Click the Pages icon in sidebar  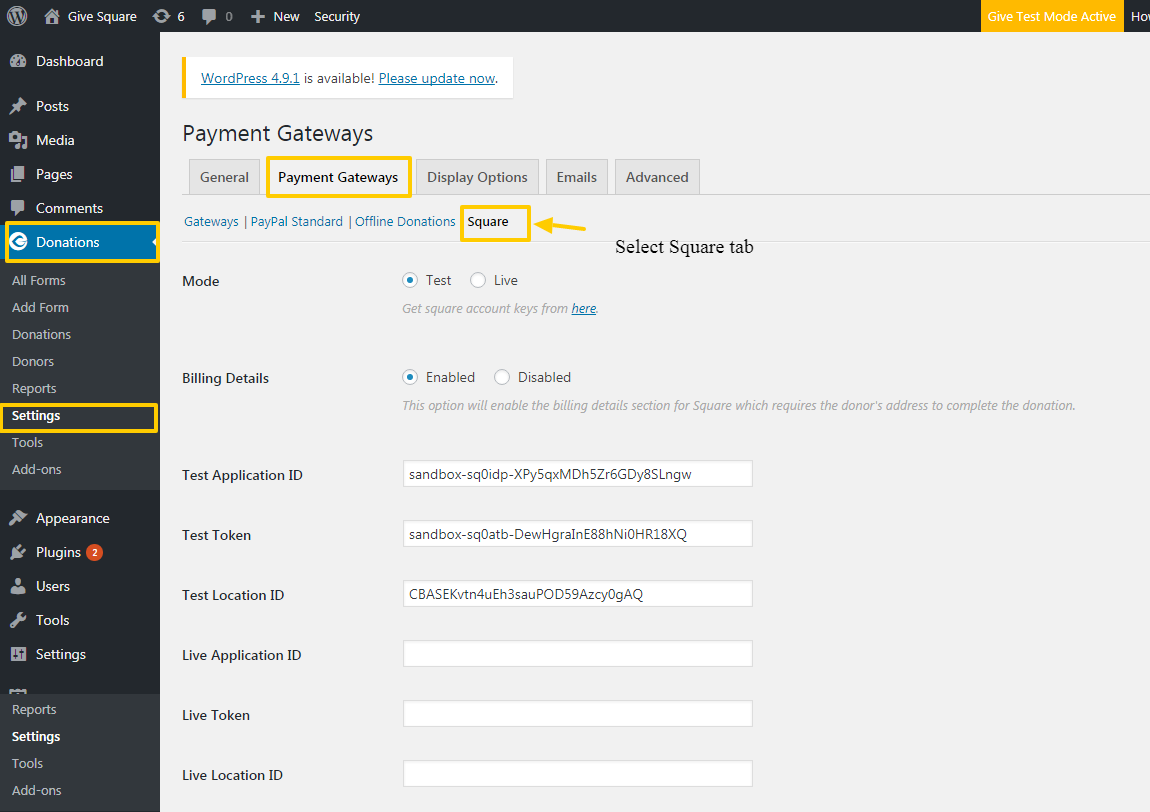[x=18, y=174]
